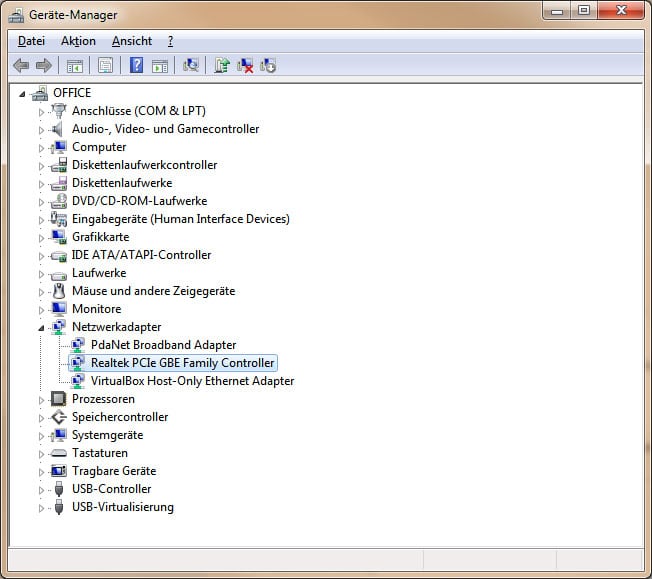Click the mouse icon beside Mäuse
Viewport: 652px width, 579px height.
(59, 291)
